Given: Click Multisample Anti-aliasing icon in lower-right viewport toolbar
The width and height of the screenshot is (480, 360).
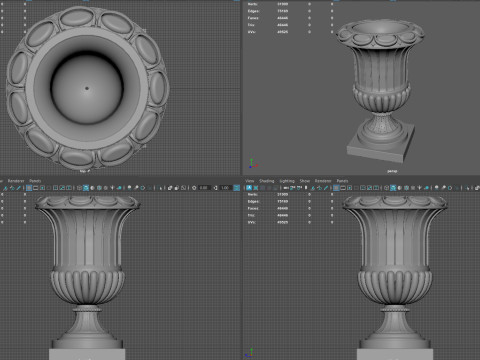Looking at the screenshot, I should 450,188.
